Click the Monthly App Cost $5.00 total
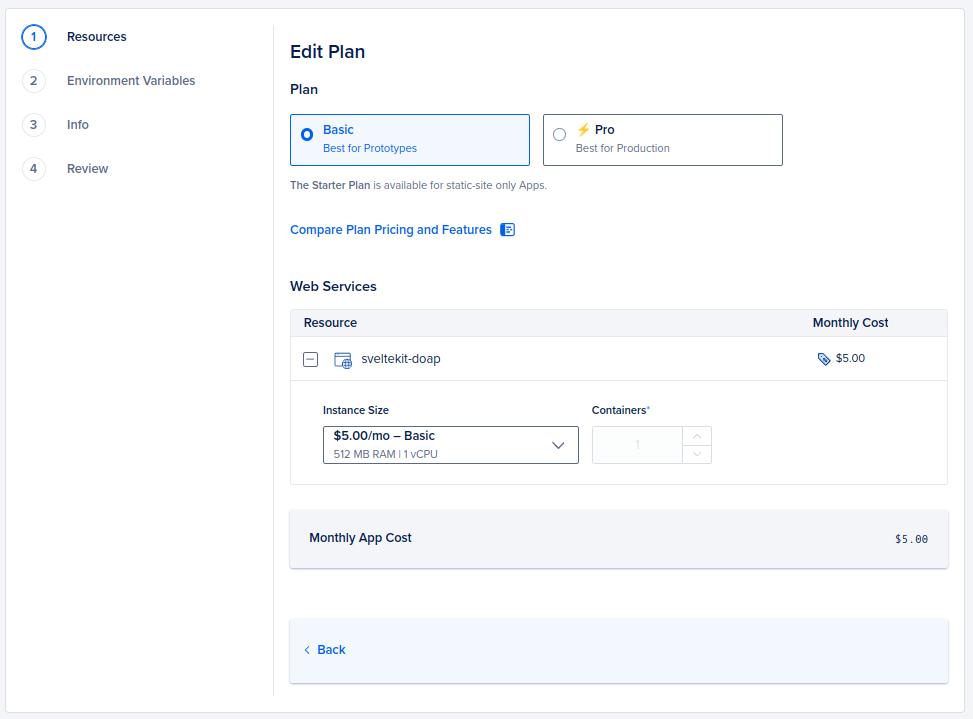973x719 pixels. [911, 539]
